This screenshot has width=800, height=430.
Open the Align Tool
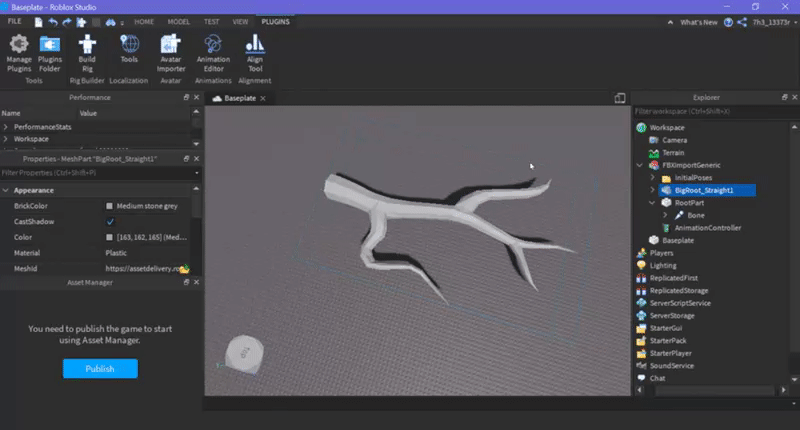tap(255, 53)
